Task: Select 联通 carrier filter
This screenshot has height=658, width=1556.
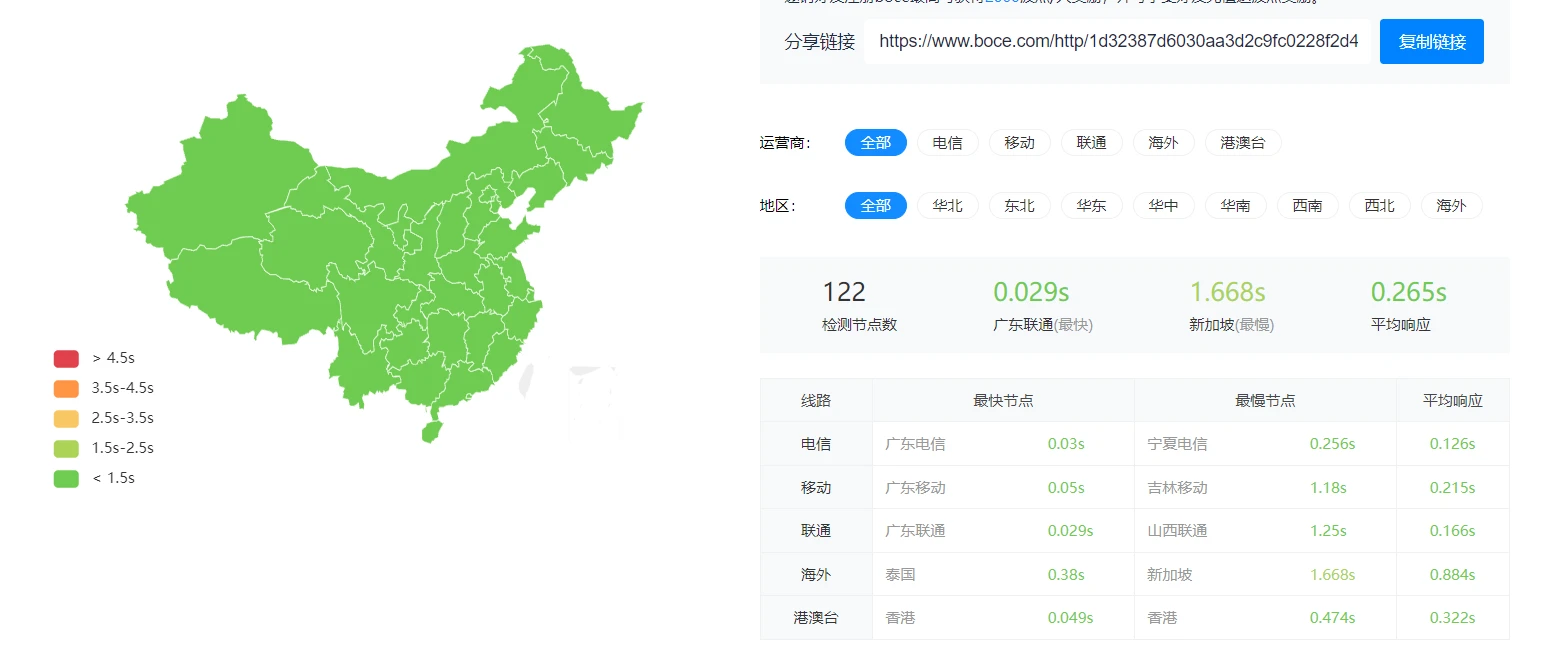Action: pyautogui.click(x=1091, y=143)
